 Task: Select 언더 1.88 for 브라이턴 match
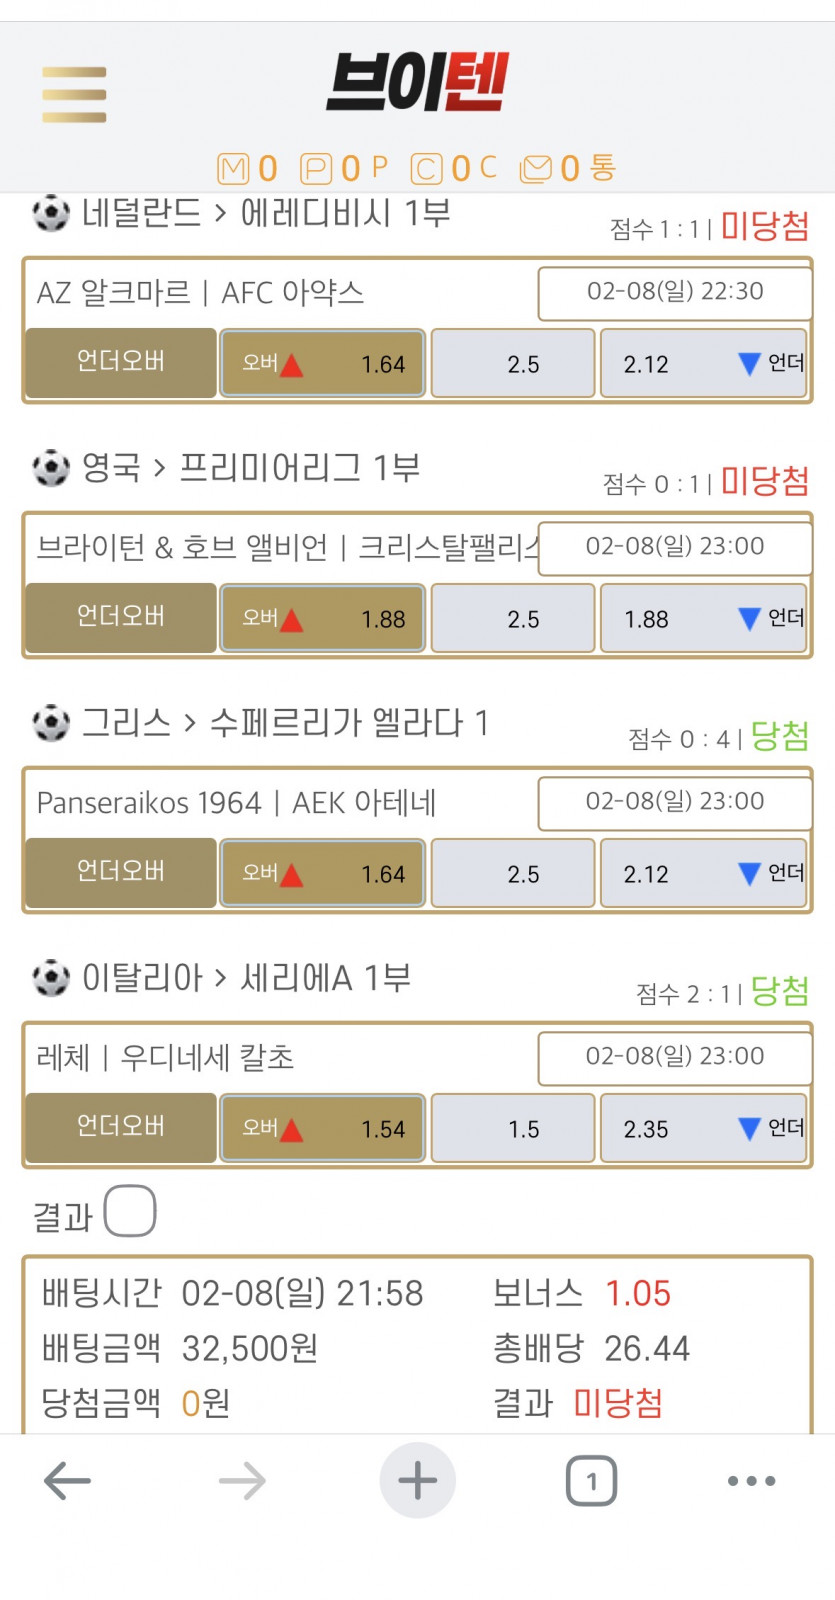coord(703,618)
